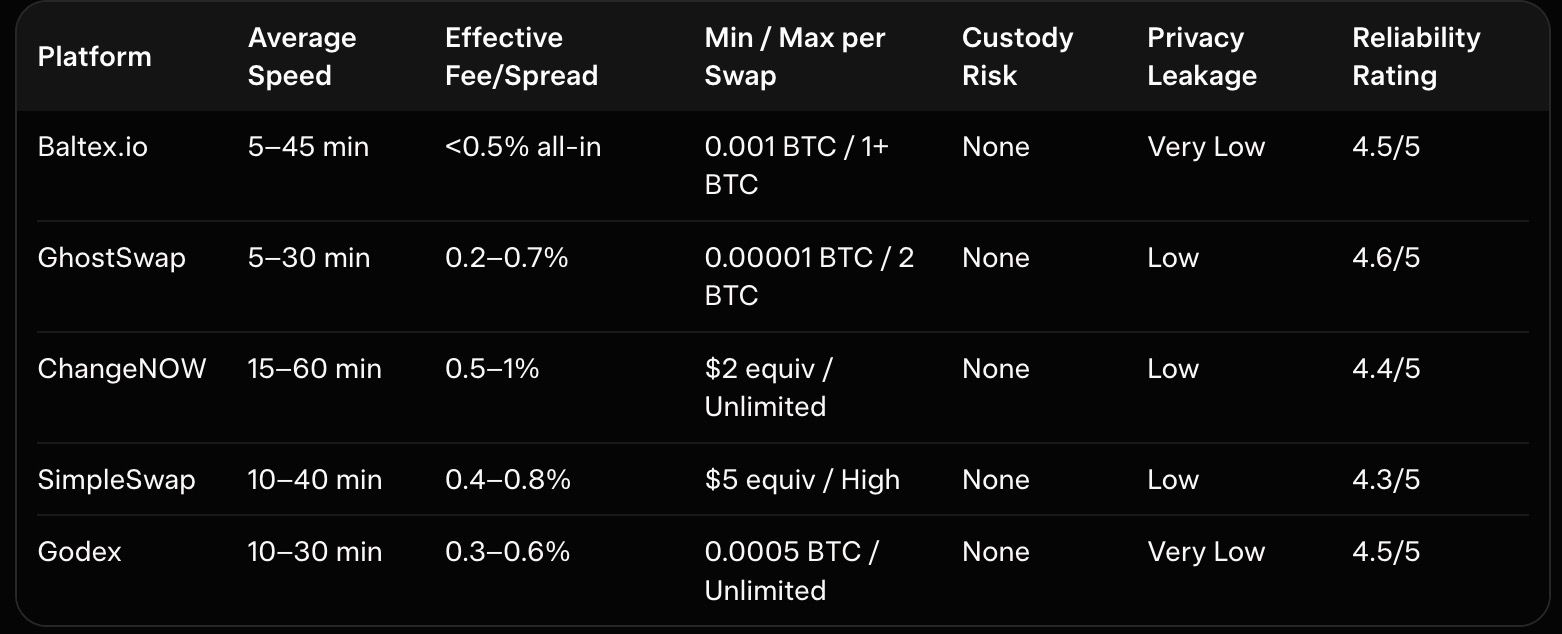Viewport: 1562px width, 634px height.
Task: Select the Custody Risk column header
Action: tap(1017, 56)
